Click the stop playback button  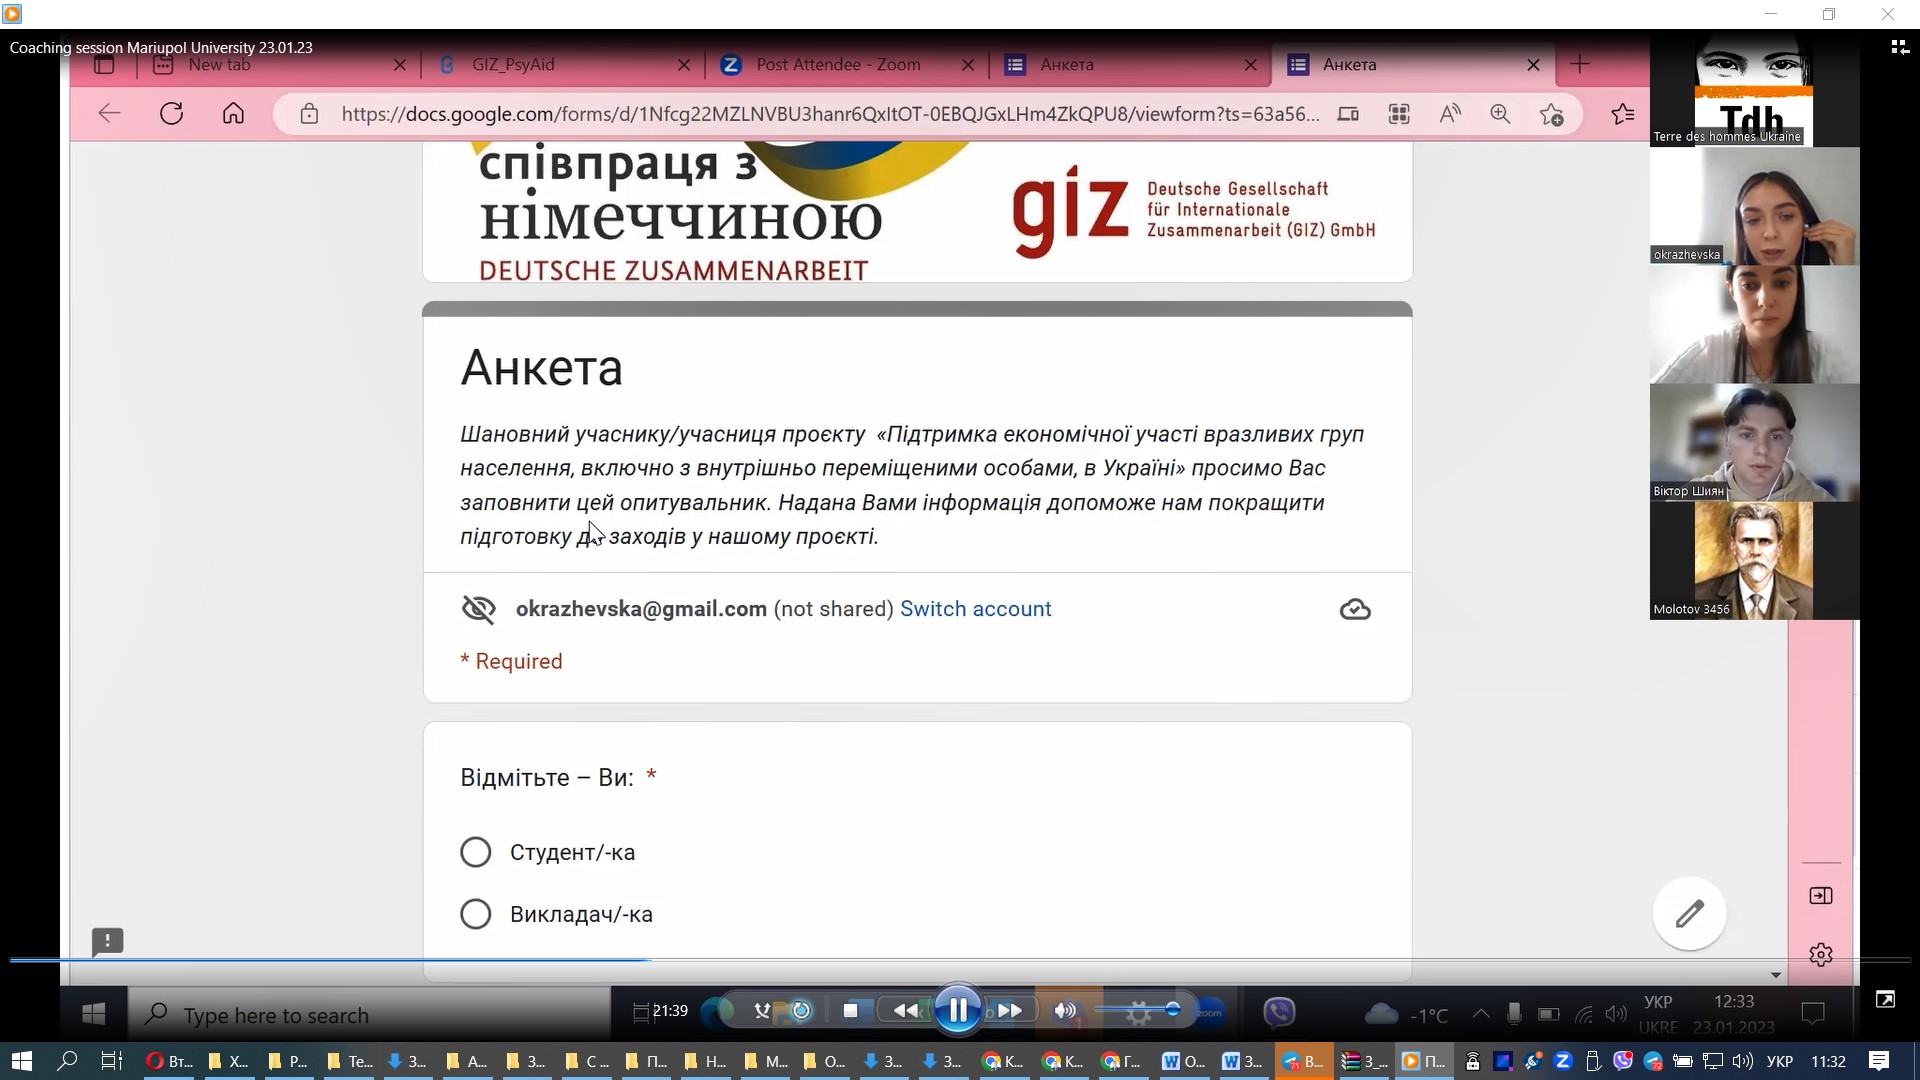tap(851, 1010)
